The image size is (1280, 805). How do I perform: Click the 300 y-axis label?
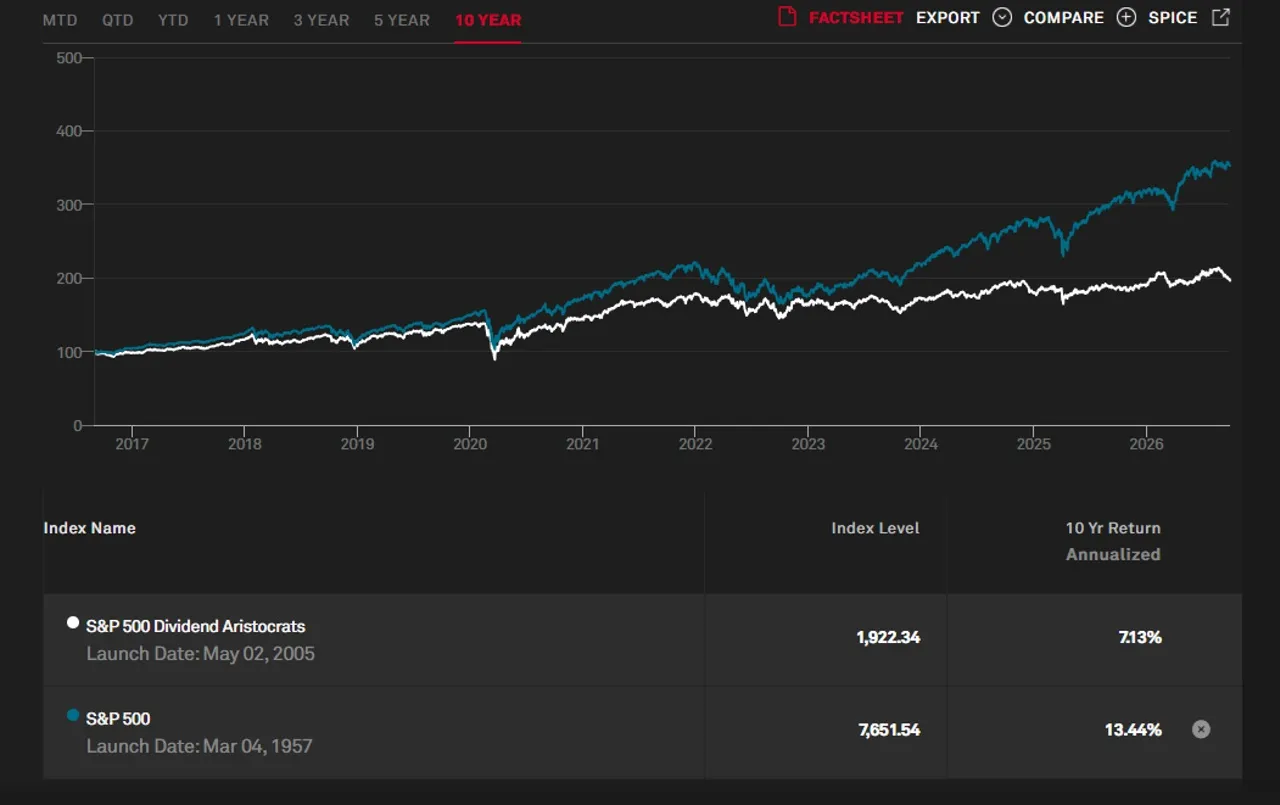pyautogui.click(x=69, y=205)
